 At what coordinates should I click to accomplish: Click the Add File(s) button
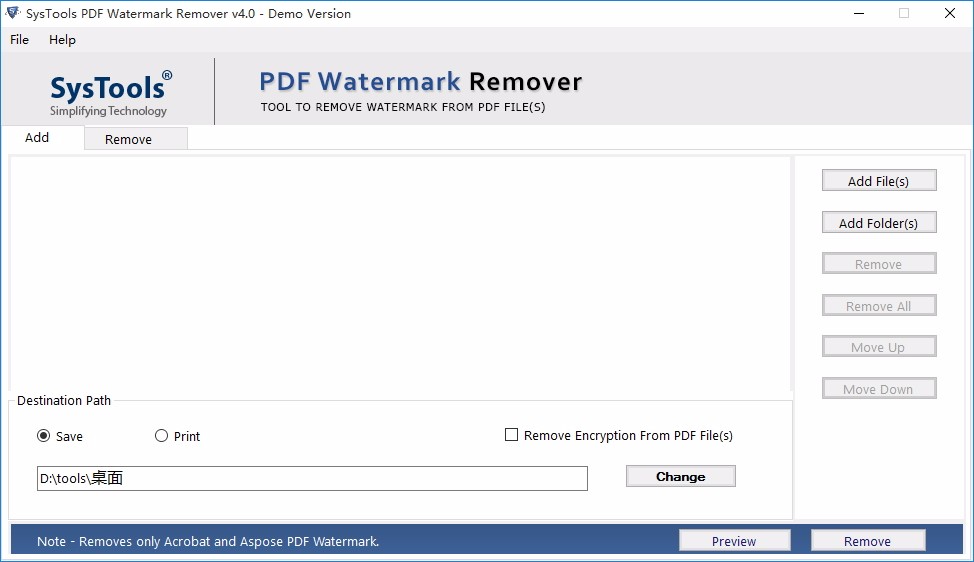coord(879,181)
